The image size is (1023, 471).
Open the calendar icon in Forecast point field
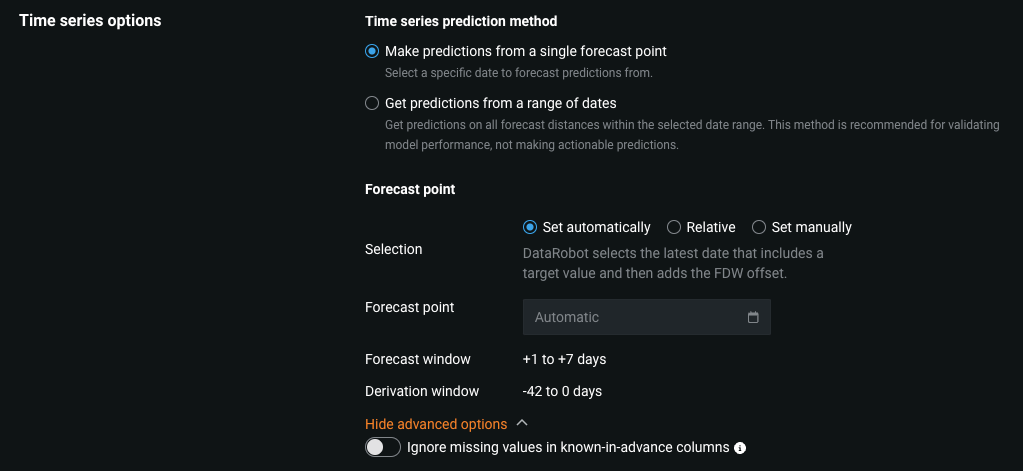pyautogui.click(x=753, y=317)
